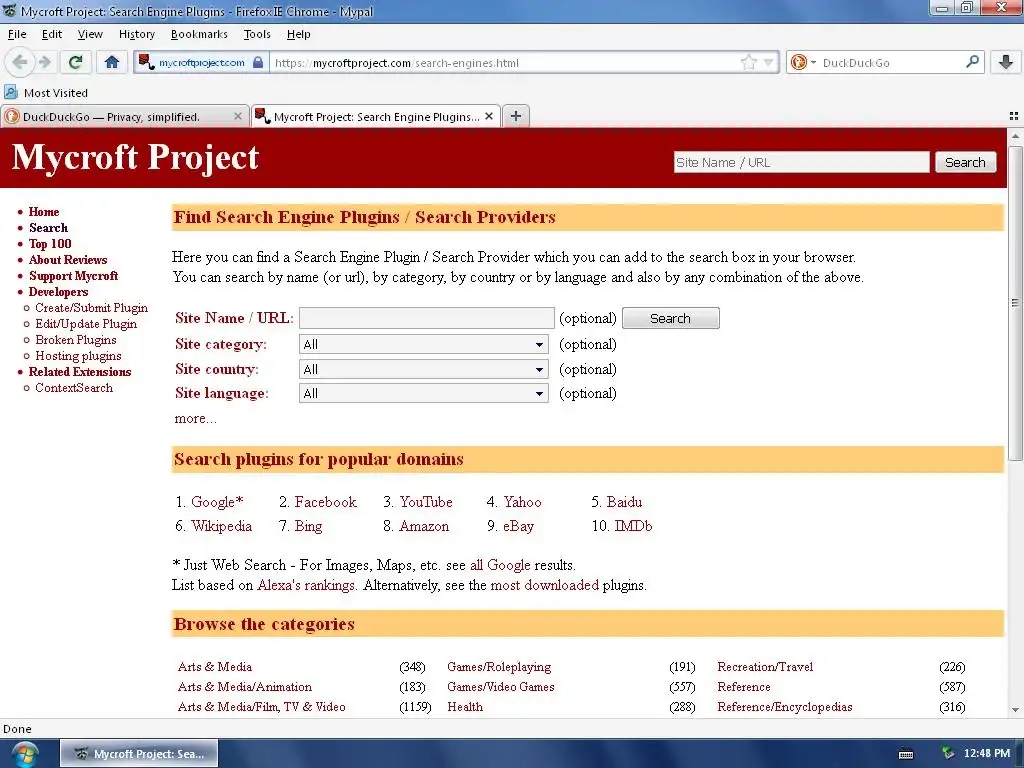1024x768 pixels.
Task: Open the on-screen keyboard tray icon
Action: [906, 754]
